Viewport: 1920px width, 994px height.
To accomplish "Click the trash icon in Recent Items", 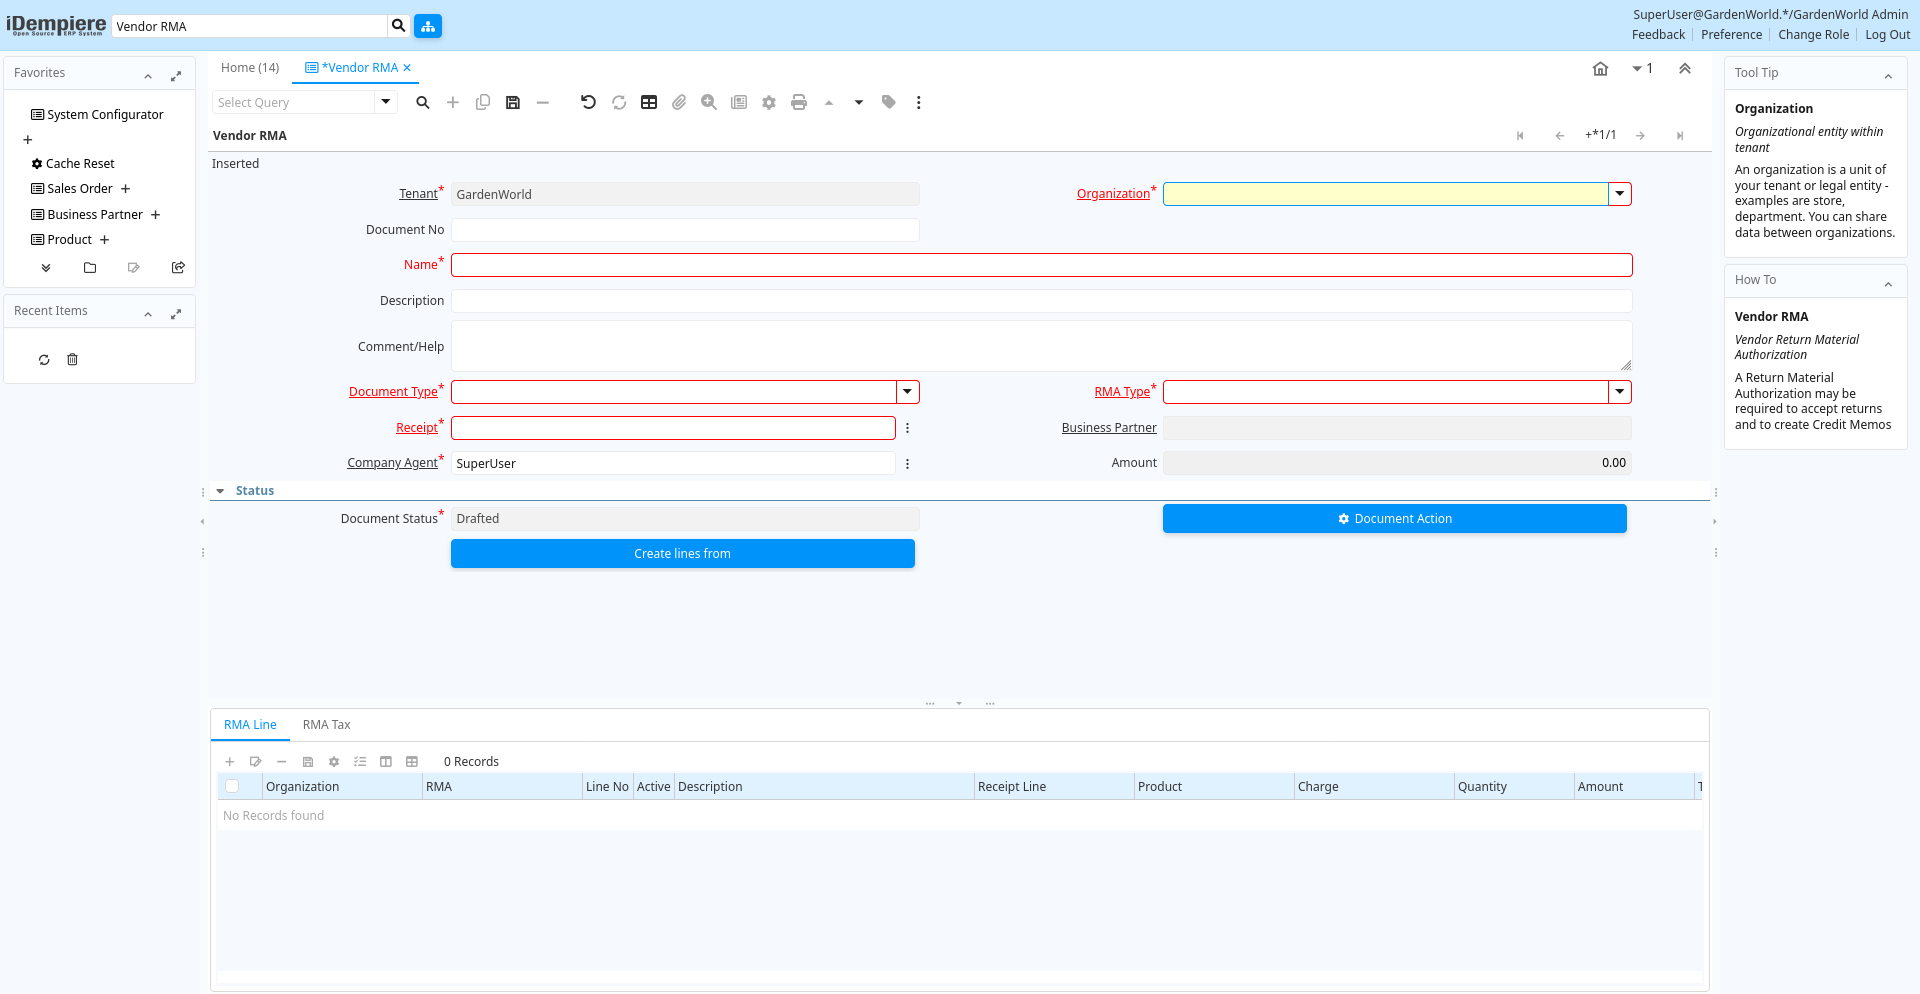I will 72,360.
